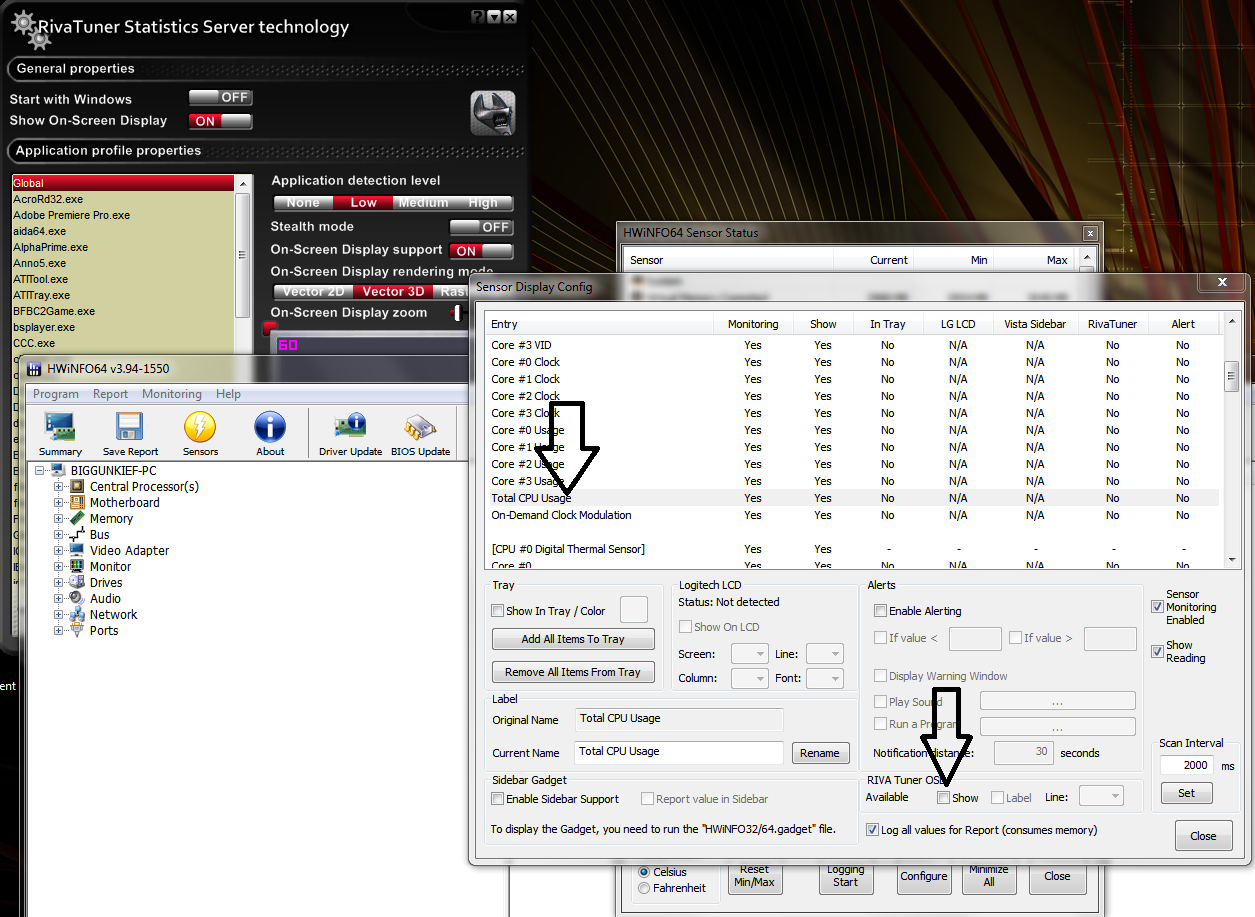This screenshot has width=1255, height=917.
Task: Set detection level to Medium
Action: click(424, 203)
